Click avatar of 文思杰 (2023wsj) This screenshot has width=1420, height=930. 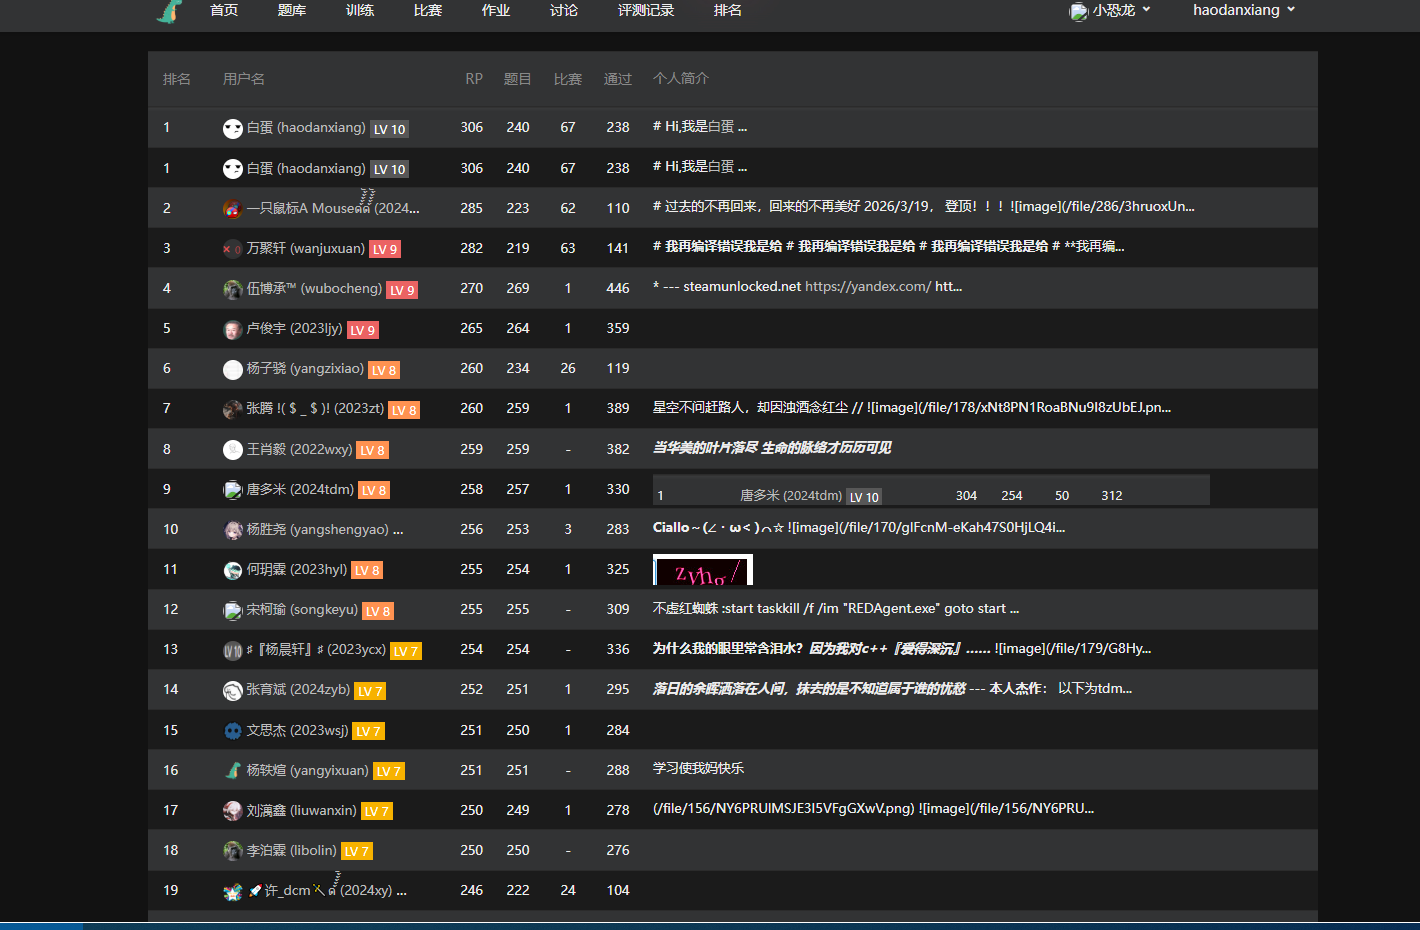click(232, 730)
